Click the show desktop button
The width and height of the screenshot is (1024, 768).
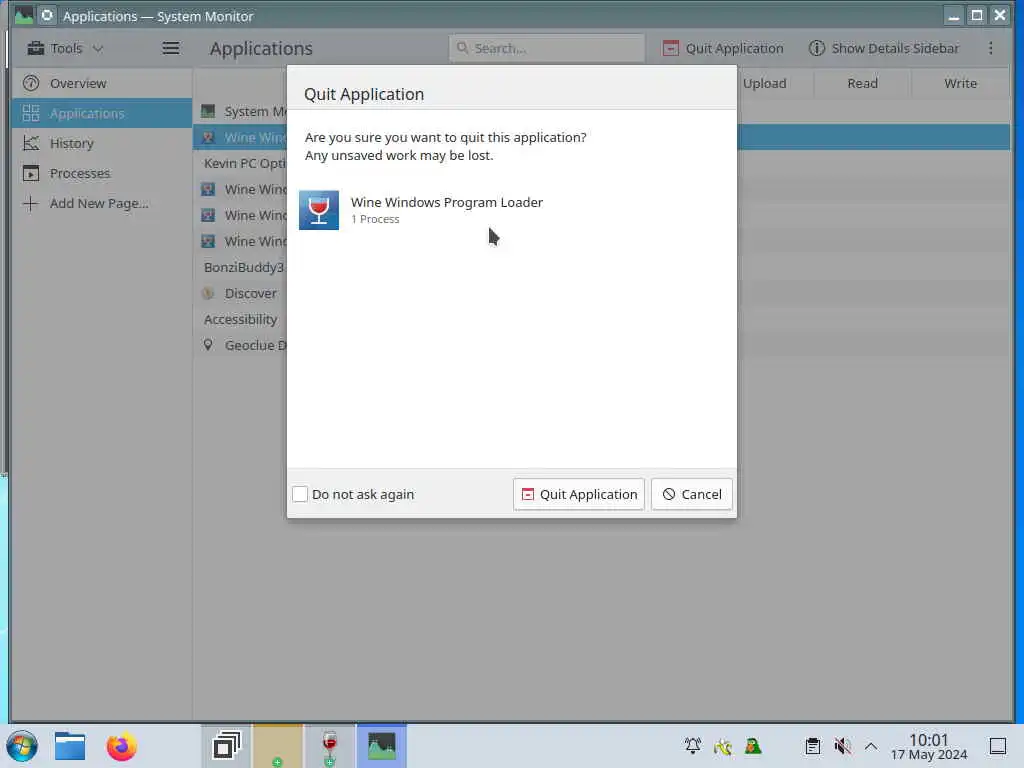point(998,746)
